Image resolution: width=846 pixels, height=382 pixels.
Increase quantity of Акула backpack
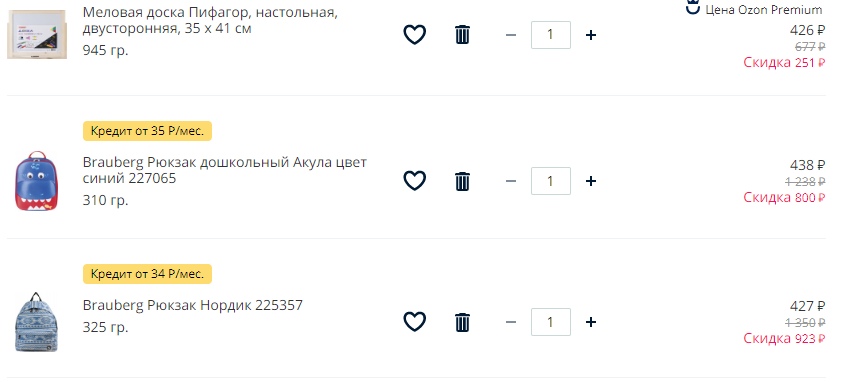591,181
